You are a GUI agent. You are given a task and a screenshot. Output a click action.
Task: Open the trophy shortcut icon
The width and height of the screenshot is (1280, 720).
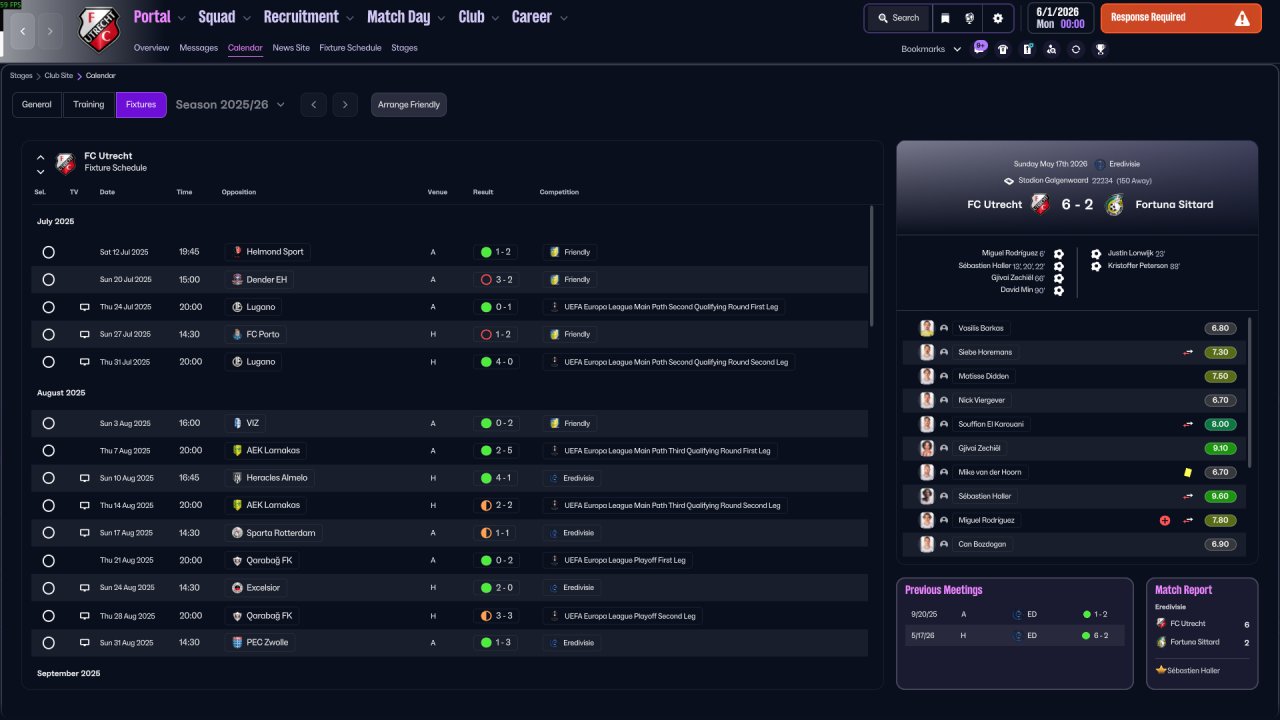[1100, 49]
